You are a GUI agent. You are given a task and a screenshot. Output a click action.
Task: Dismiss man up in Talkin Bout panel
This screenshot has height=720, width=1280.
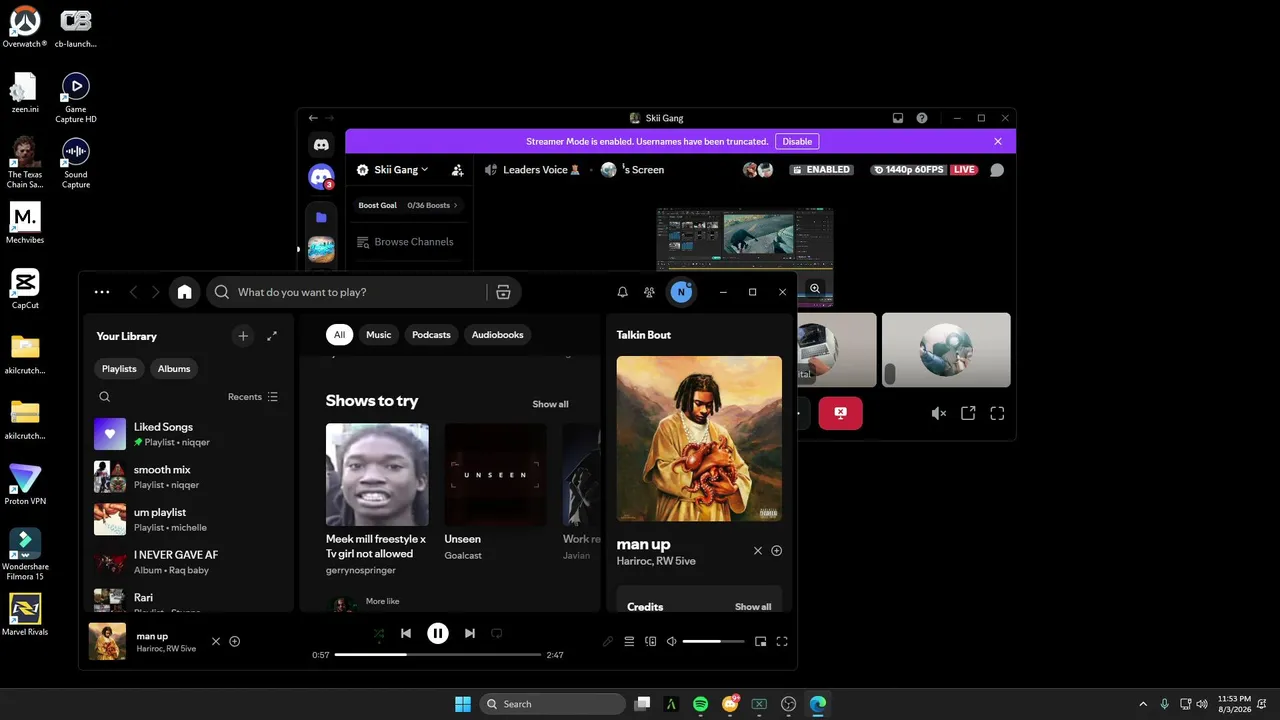(x=758, y=551)
